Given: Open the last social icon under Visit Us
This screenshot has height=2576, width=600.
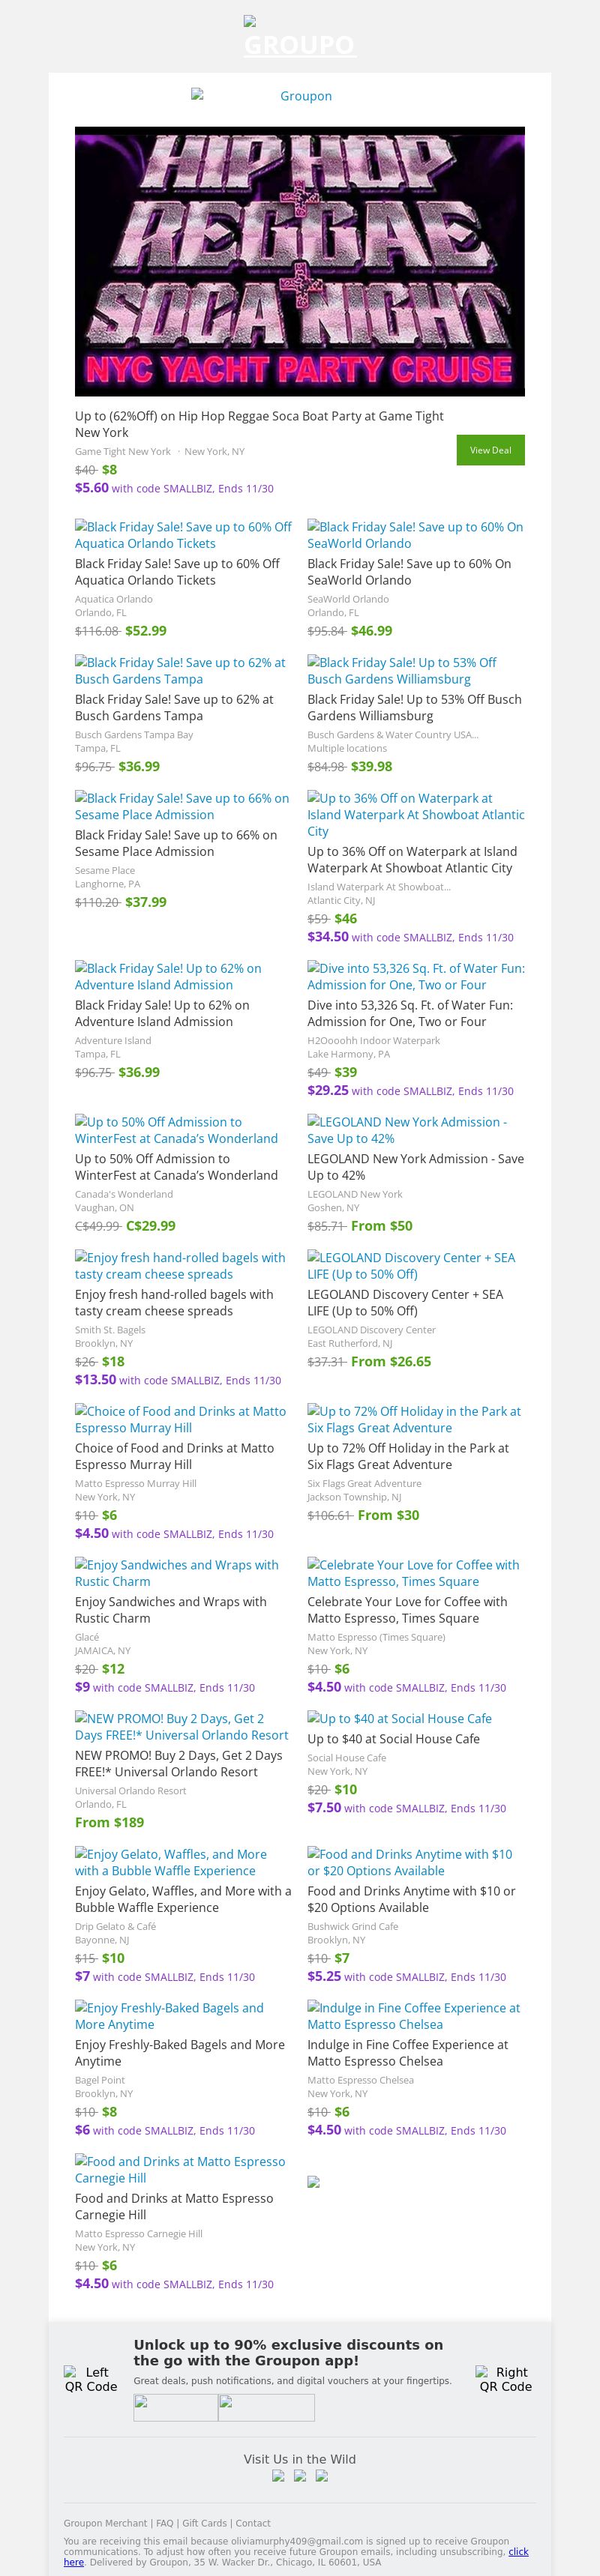Looking at the screenshot, I should pyautogui.click(x=322, y=2476).
